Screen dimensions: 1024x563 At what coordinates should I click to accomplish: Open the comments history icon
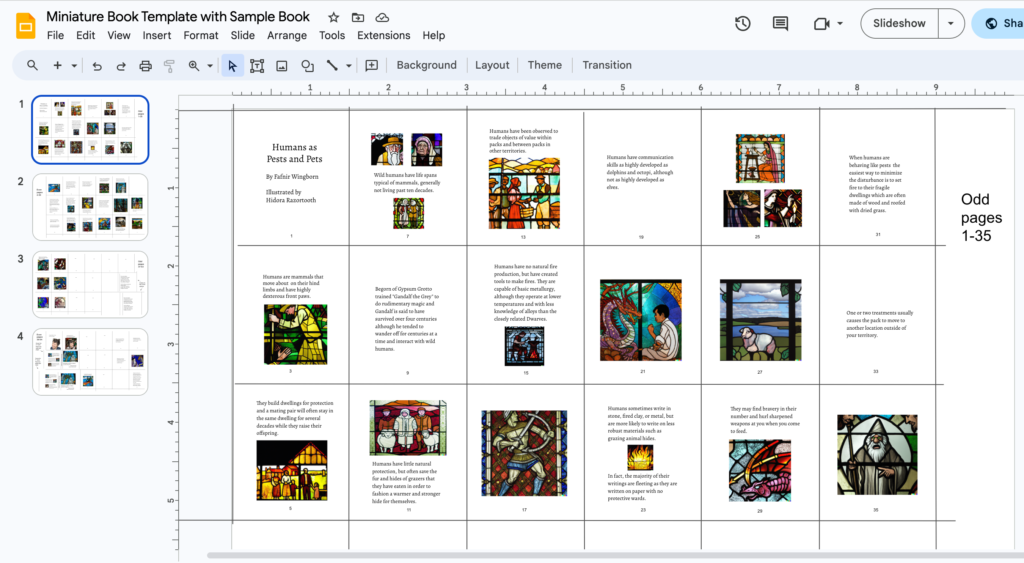(780, 24)
